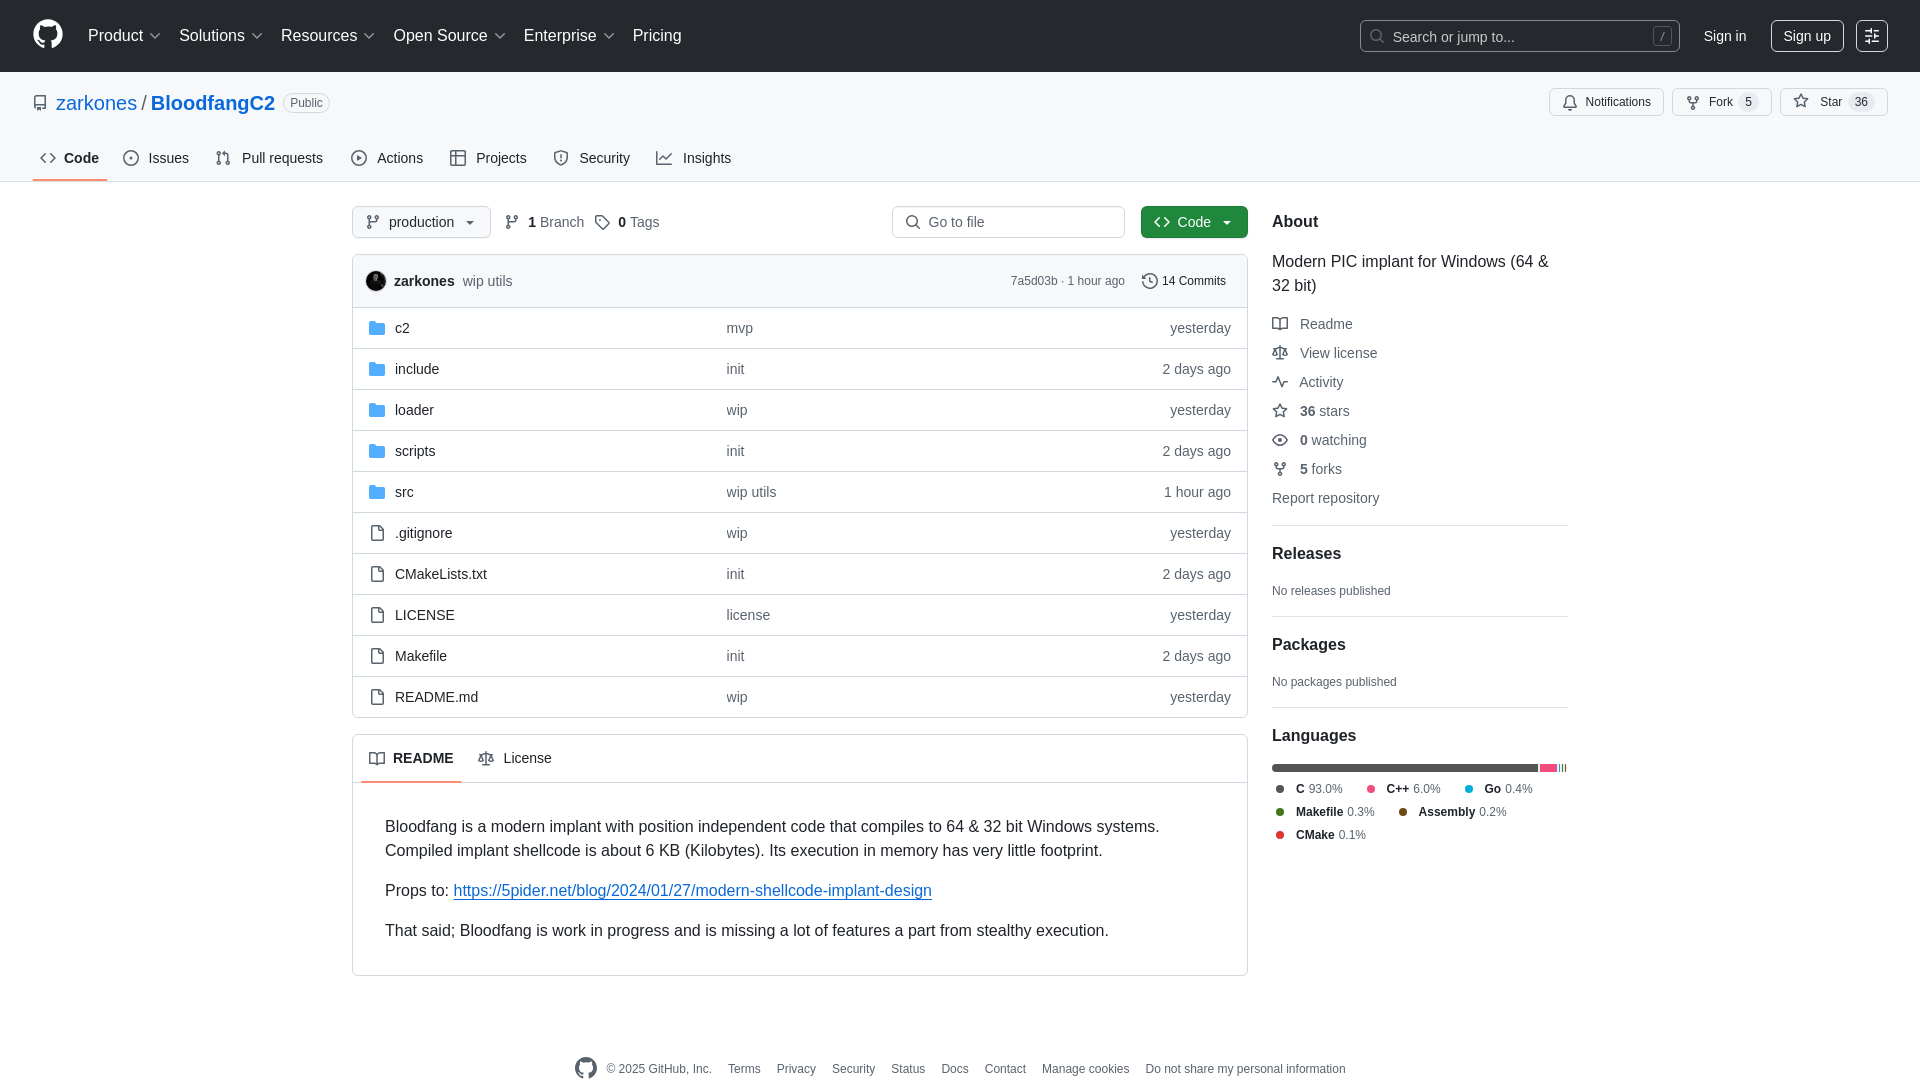Open the green Code dropdown button
Viewport: 1920px width, 1080px height.
tap(1194, 222)
